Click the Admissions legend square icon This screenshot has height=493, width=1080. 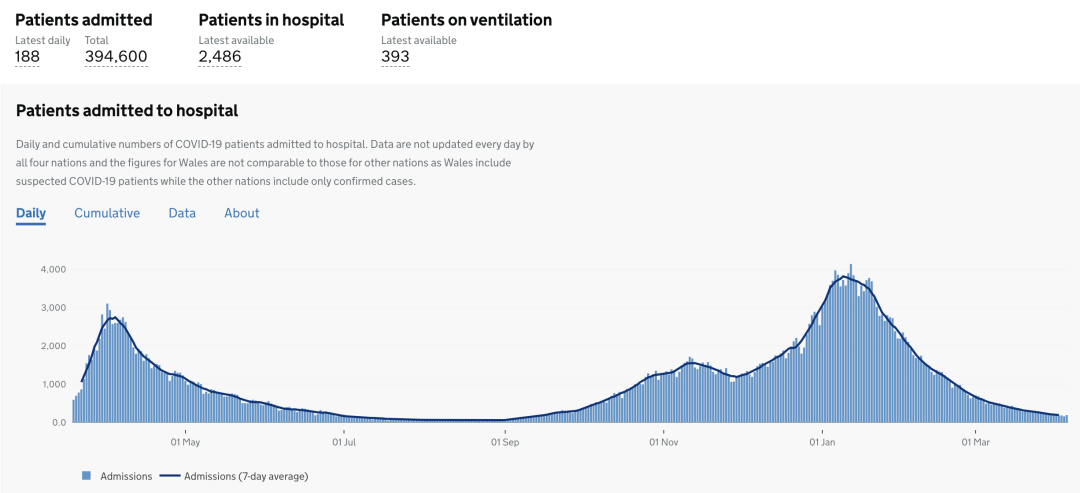(87, 476)
